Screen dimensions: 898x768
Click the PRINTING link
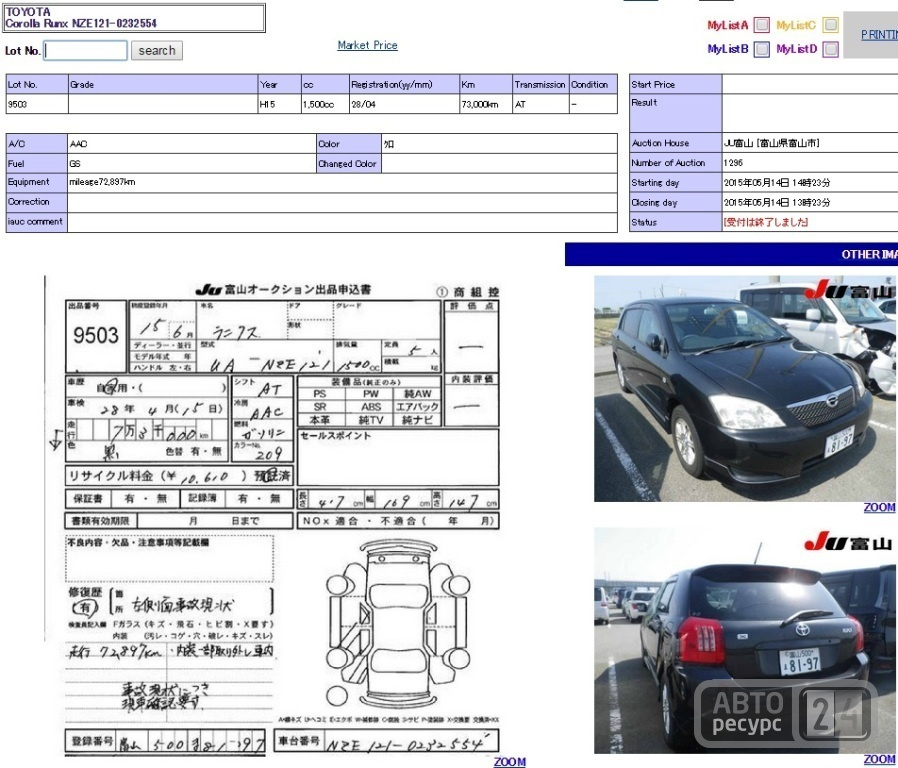click(x=879, y=35)
